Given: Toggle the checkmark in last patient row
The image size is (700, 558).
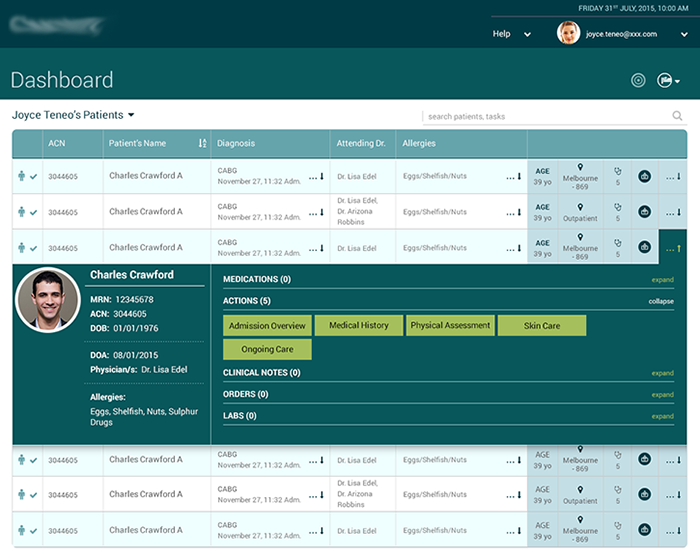Looking at the screenshot, I should 34,531.
